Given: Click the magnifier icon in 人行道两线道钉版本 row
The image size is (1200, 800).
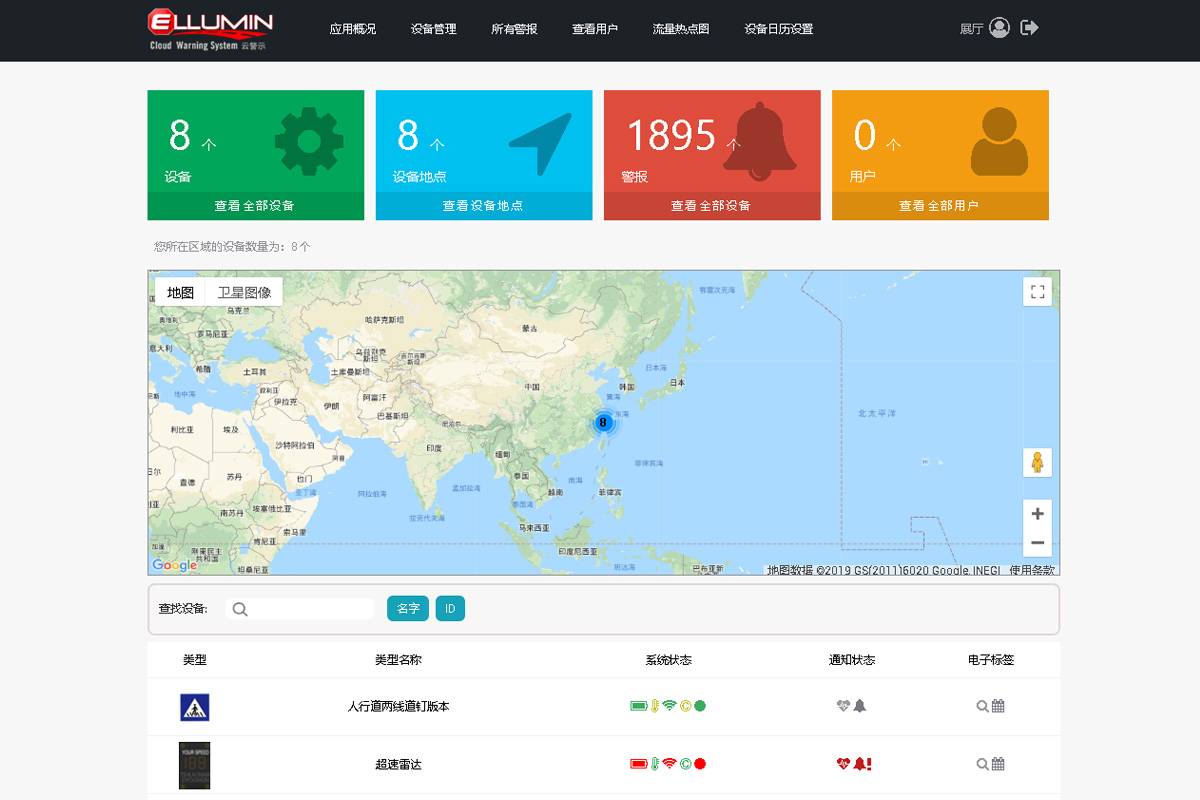Looking at the screenshot, I should point(982,706).
